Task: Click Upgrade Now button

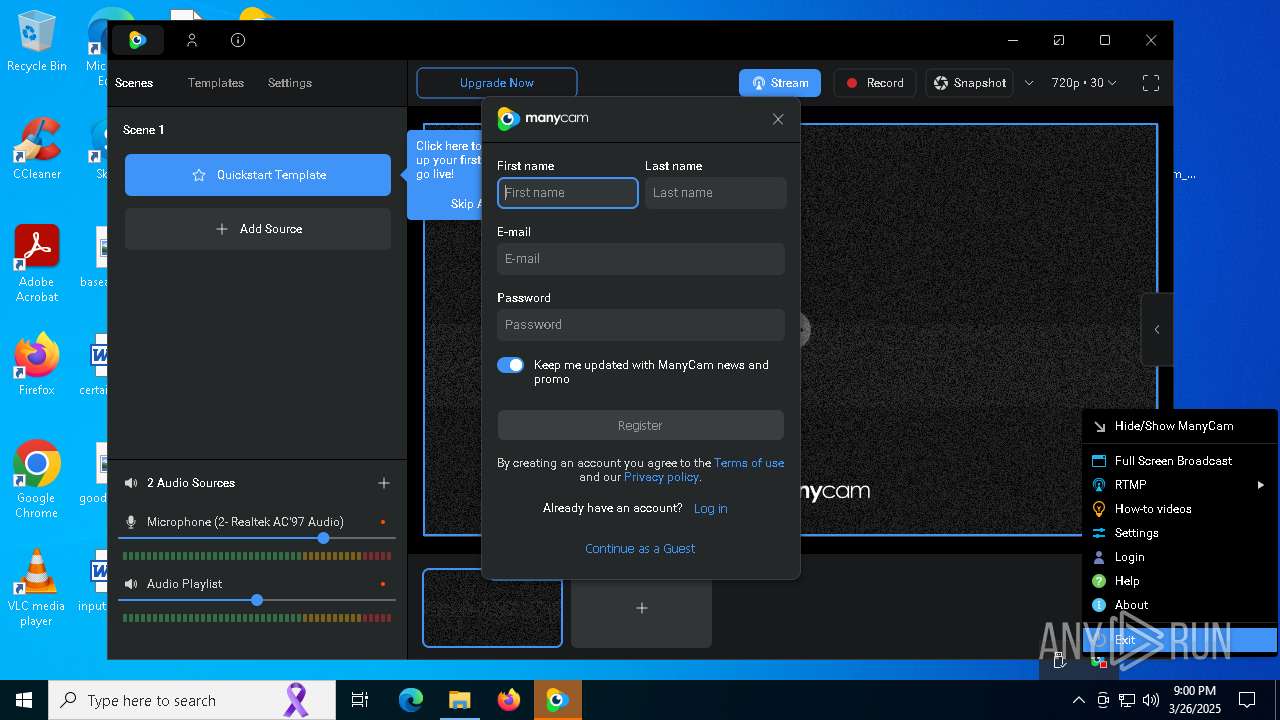Action: pyautogui.click(x=497, y=83)
